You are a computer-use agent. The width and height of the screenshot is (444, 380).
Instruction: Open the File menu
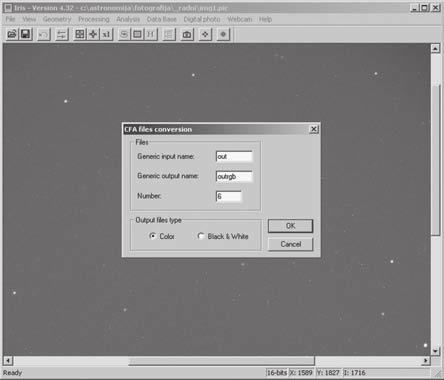10,19
